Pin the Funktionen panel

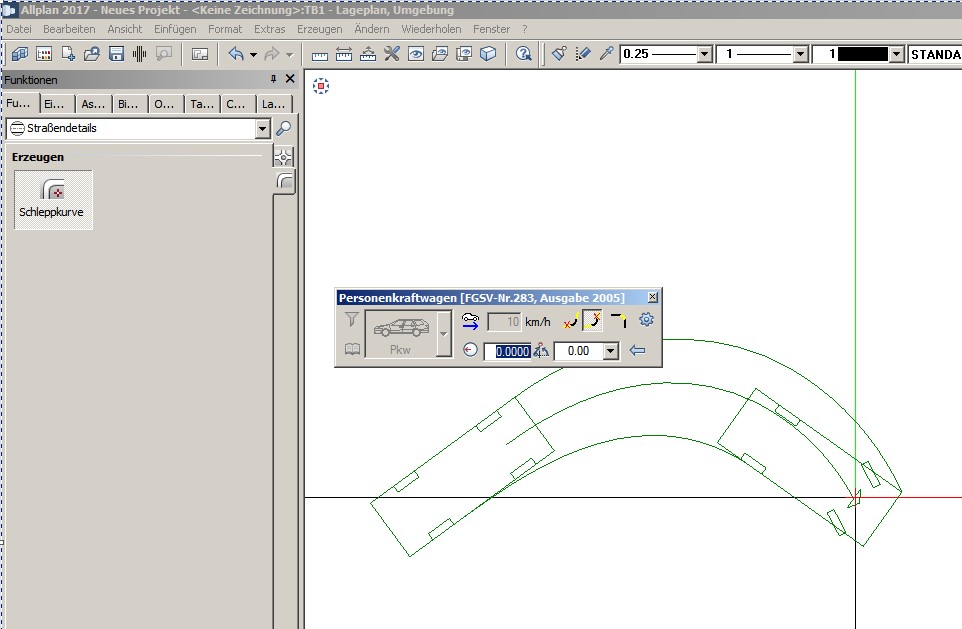coord(273,79)
